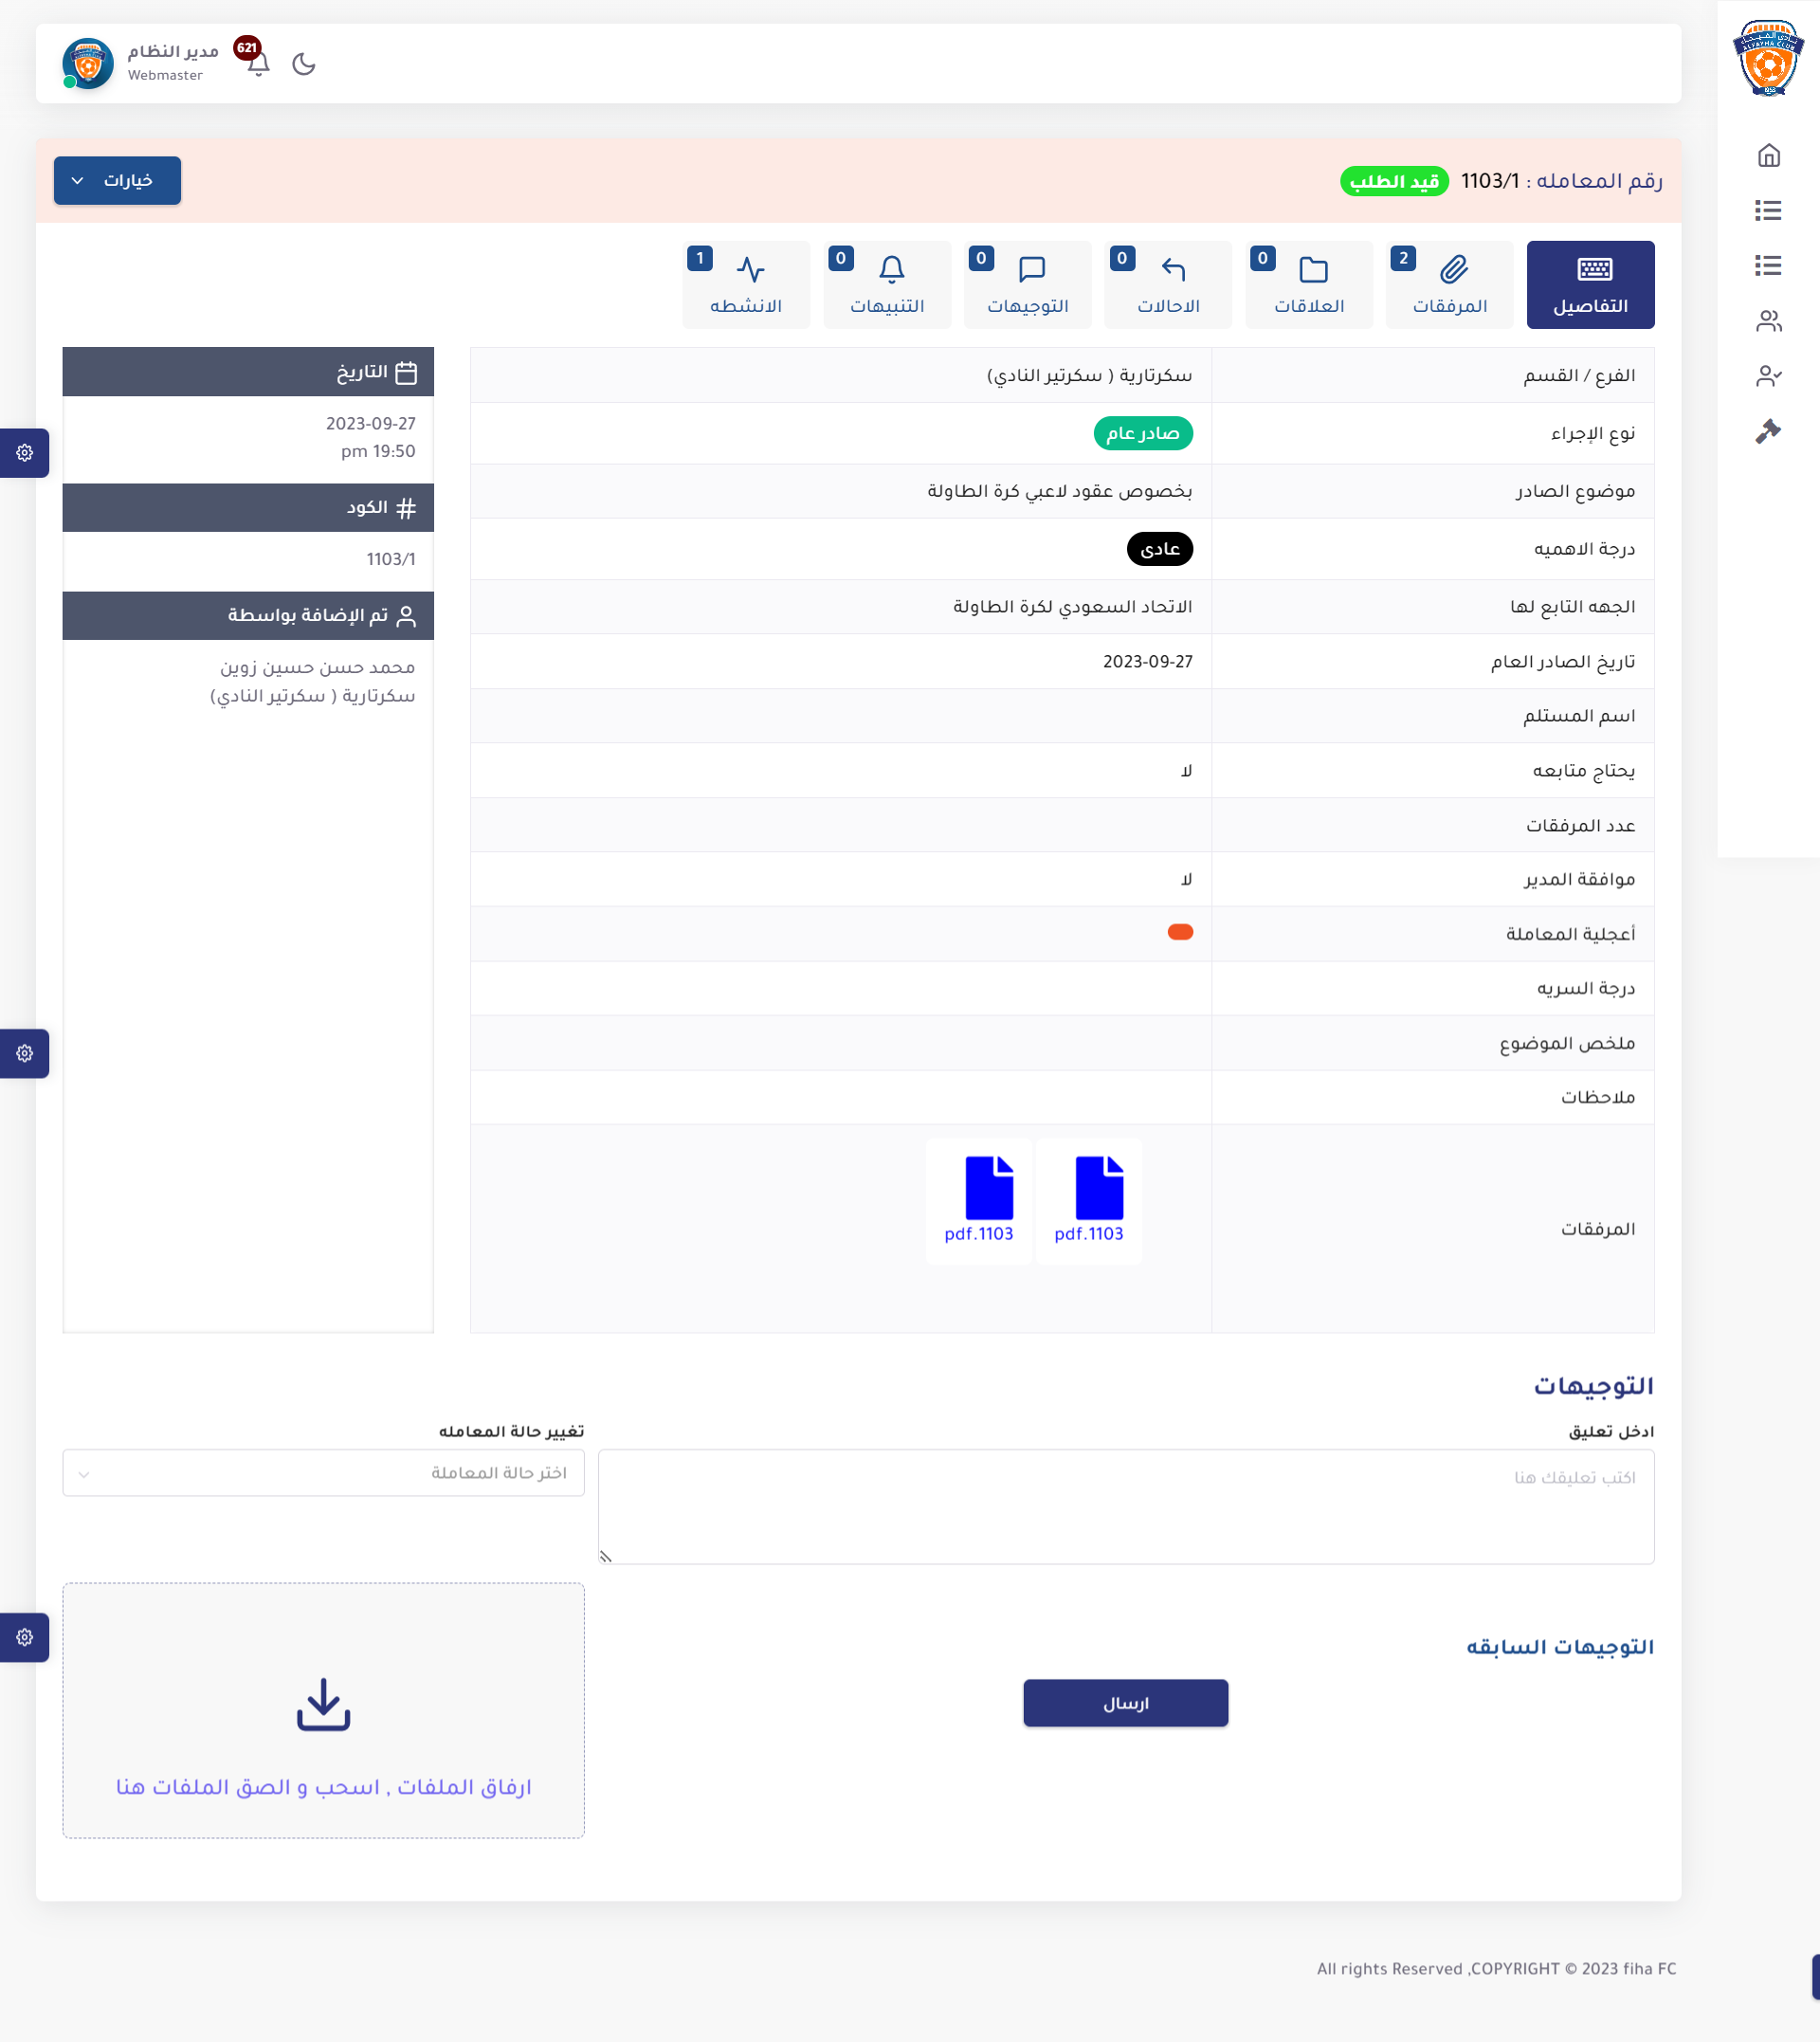Open the users group sidebar icon

click(x=1768, y=321)
